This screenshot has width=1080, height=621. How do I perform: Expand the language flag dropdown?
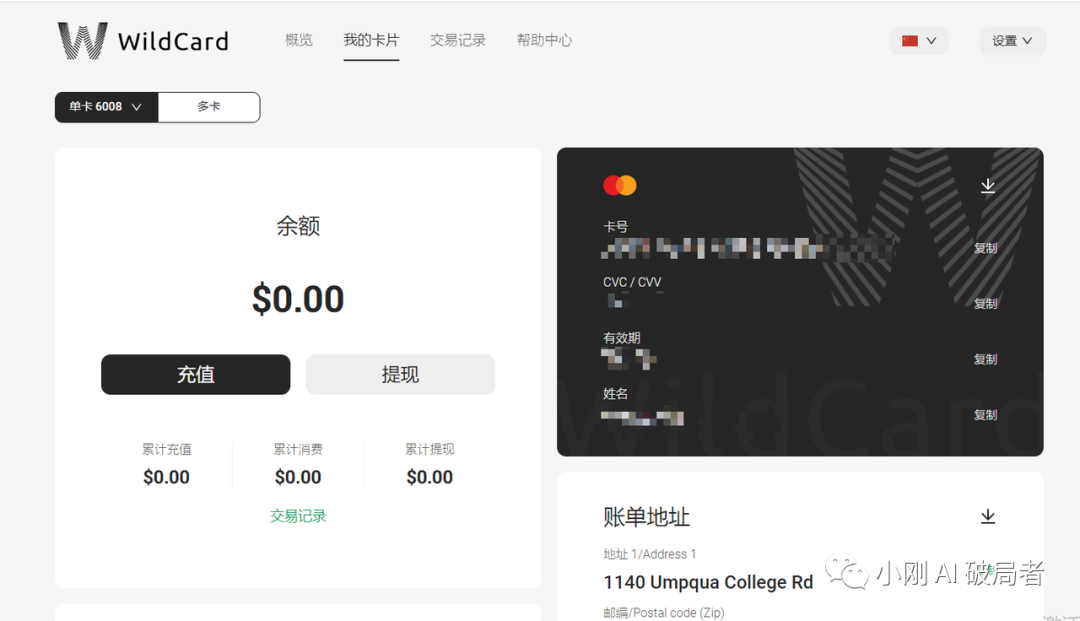pos(931,41)
